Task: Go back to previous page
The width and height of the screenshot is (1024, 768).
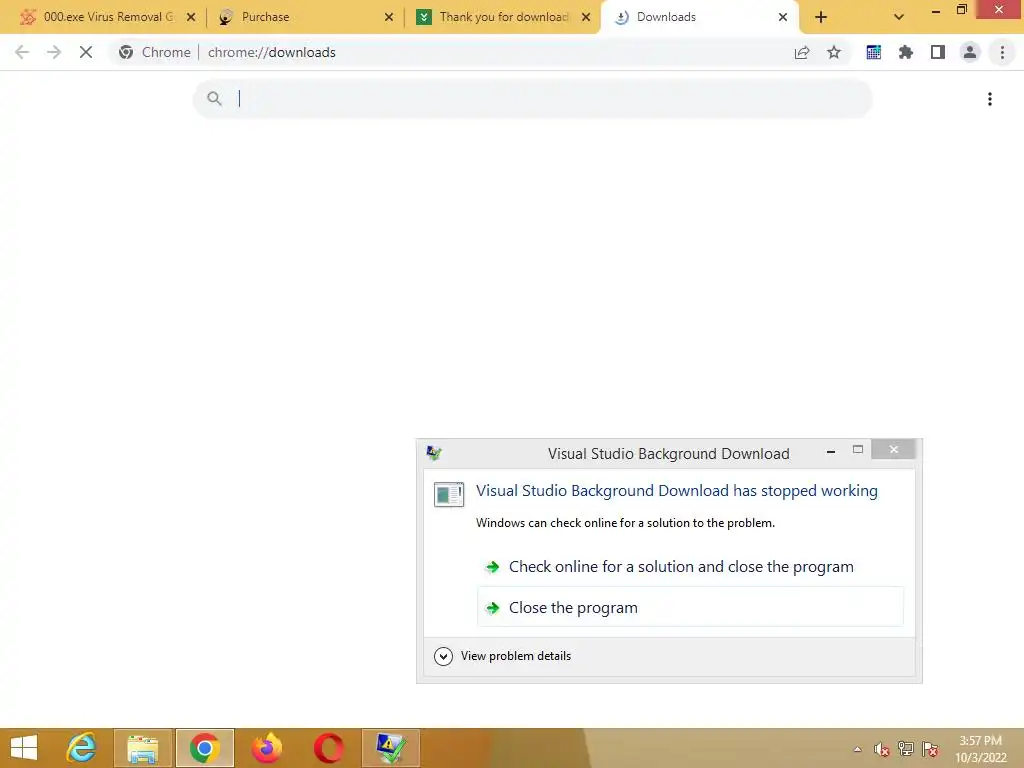Action: 22,52
